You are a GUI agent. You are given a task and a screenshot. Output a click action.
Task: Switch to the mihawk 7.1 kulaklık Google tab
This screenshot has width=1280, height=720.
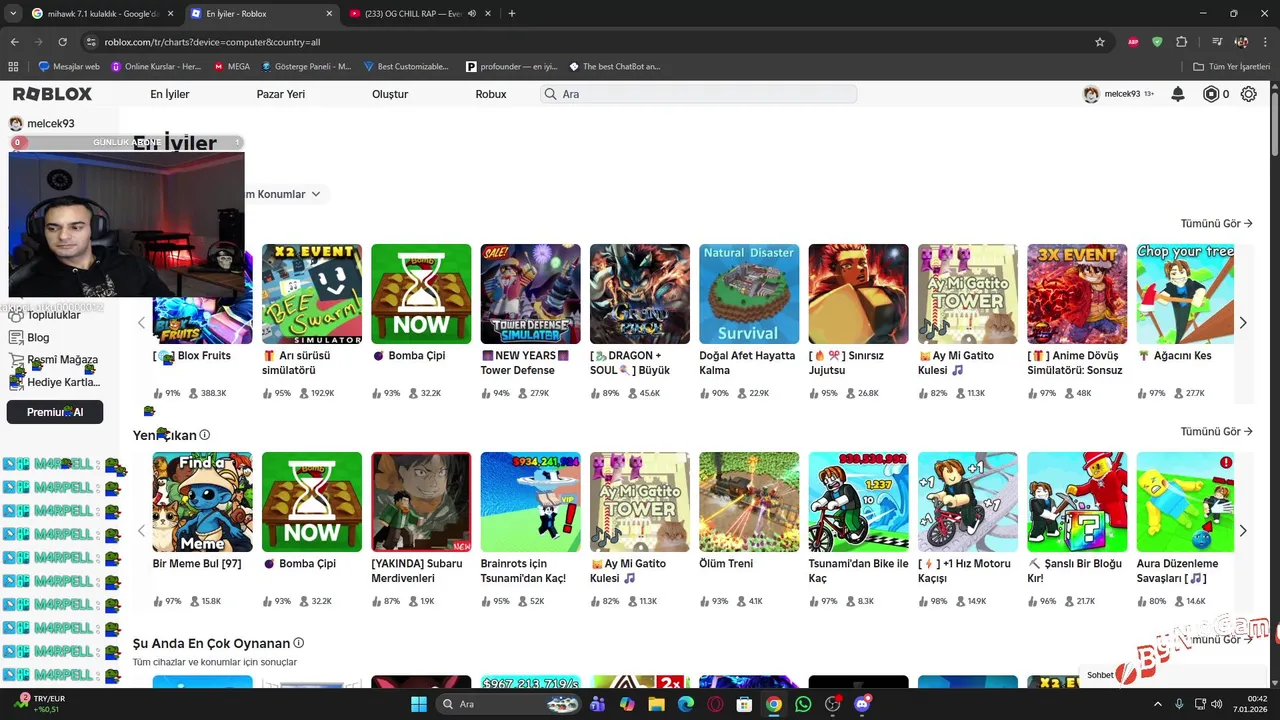click(x=102, y=14)
